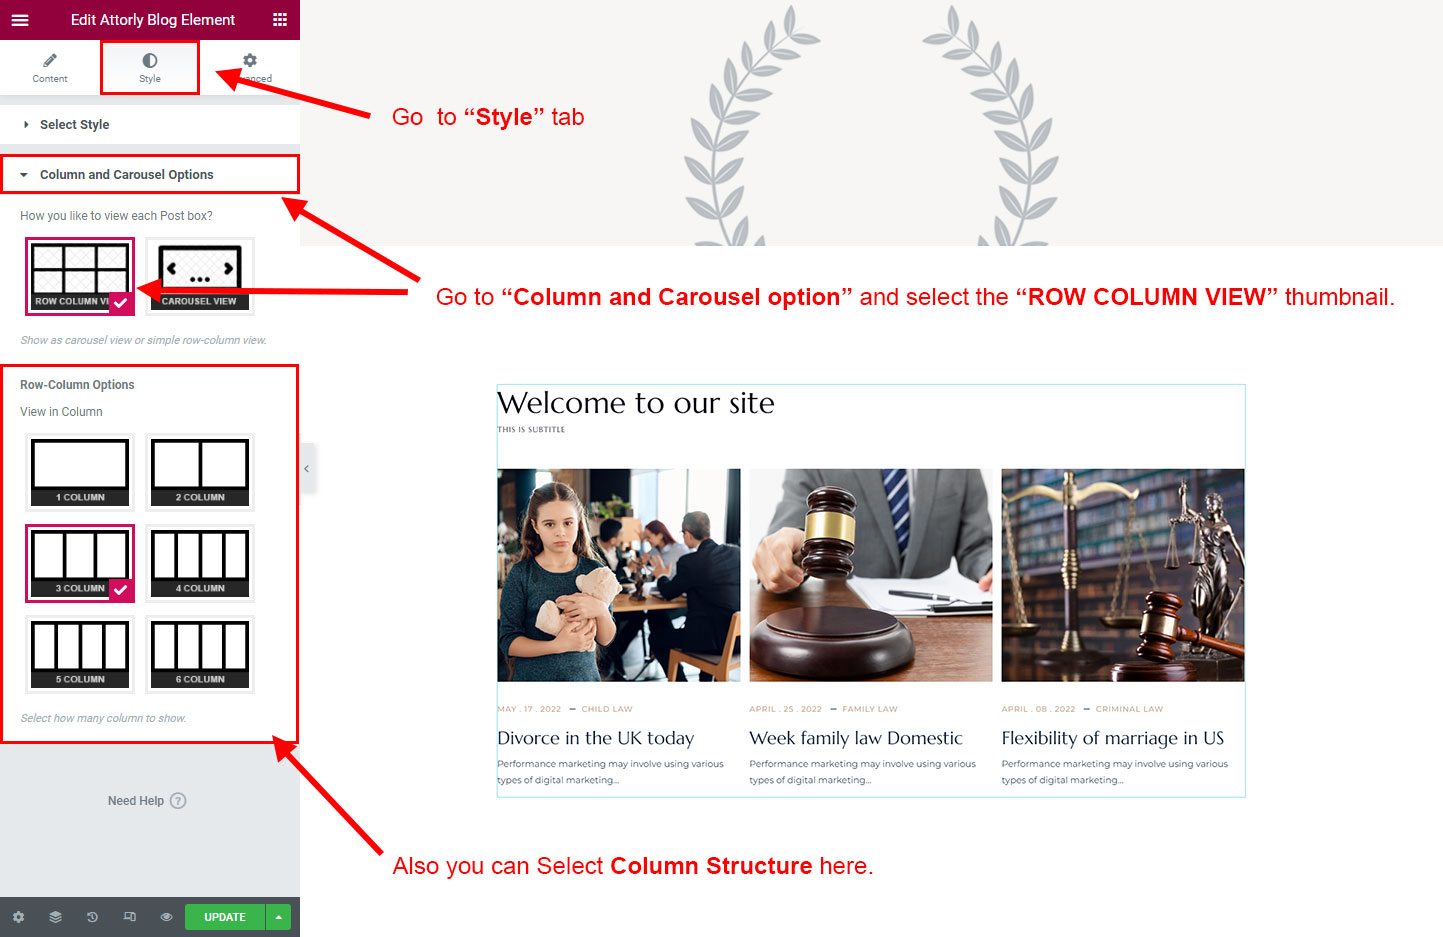Select the Carousel View option
The width and height of the screenshot is (1443, 937).
(x=200, y=276)
